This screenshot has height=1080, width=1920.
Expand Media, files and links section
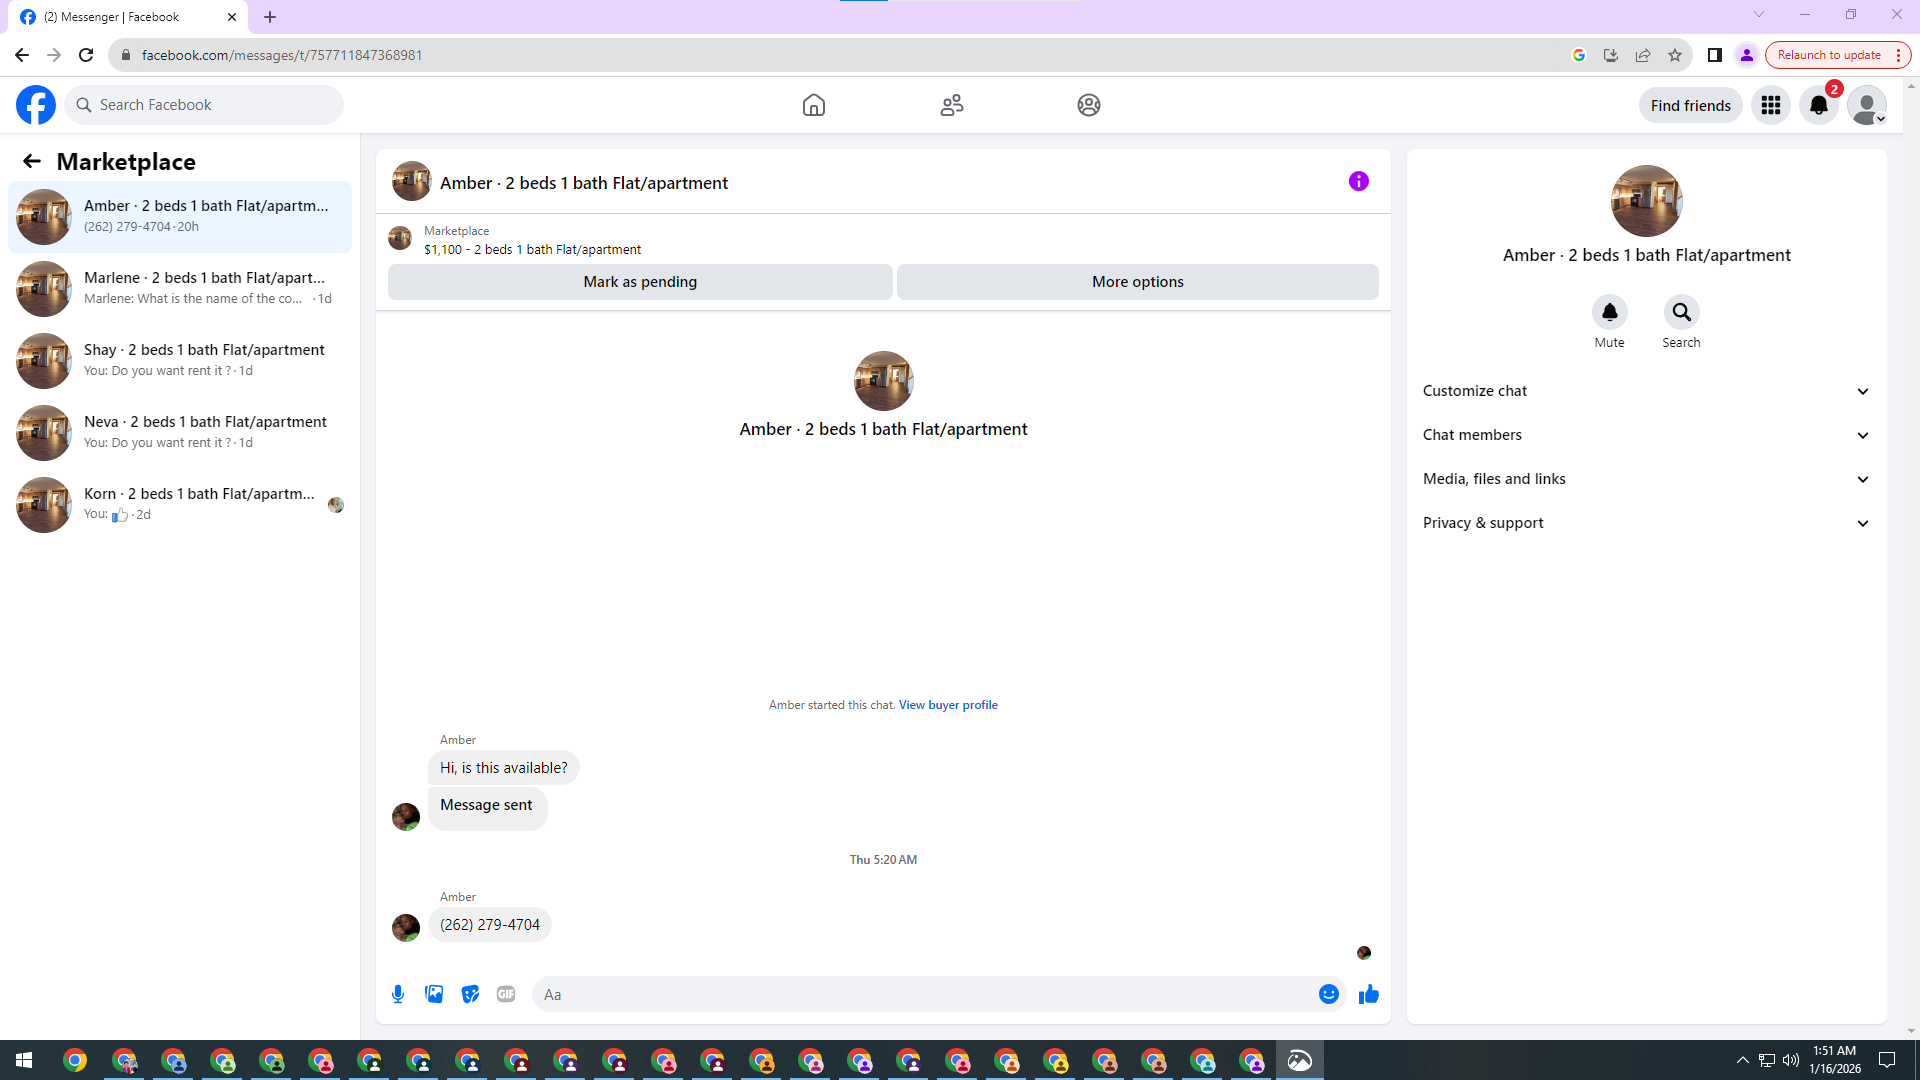pyautogui.click(x=1646, y=479)
